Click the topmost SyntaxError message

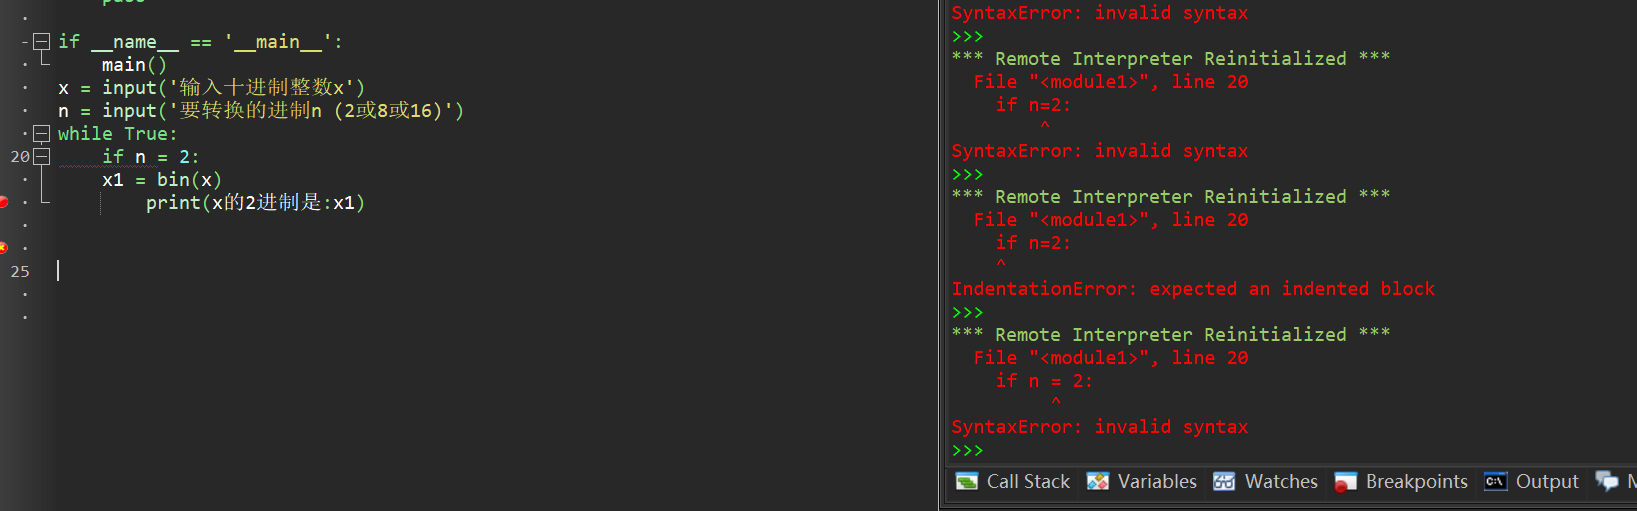point(1099,13)
